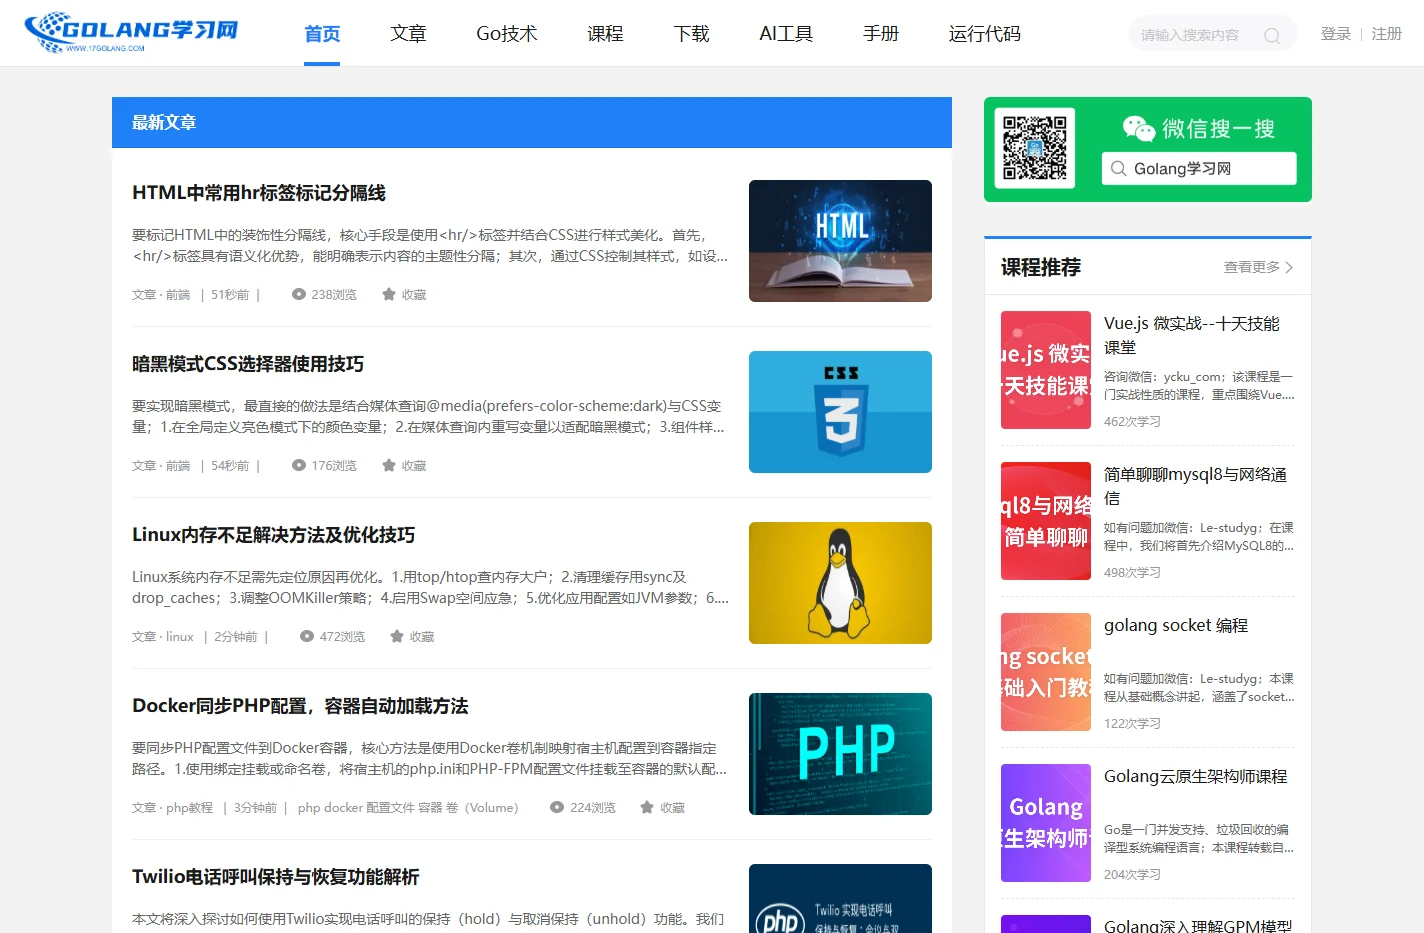Focus the 请输入搜索内容 search field
Image resolution: width=1424 pixels, height=933 pixels.
[1212, 35]
